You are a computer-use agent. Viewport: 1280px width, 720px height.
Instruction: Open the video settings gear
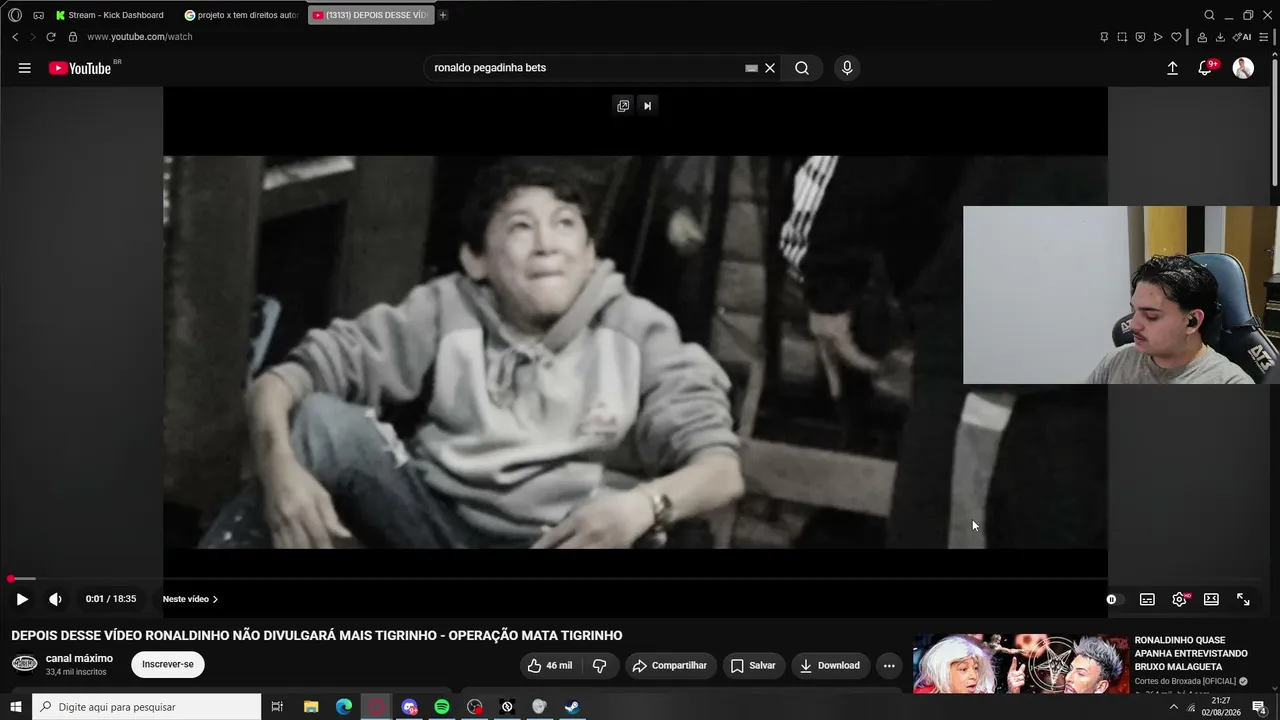point(1179,599)
